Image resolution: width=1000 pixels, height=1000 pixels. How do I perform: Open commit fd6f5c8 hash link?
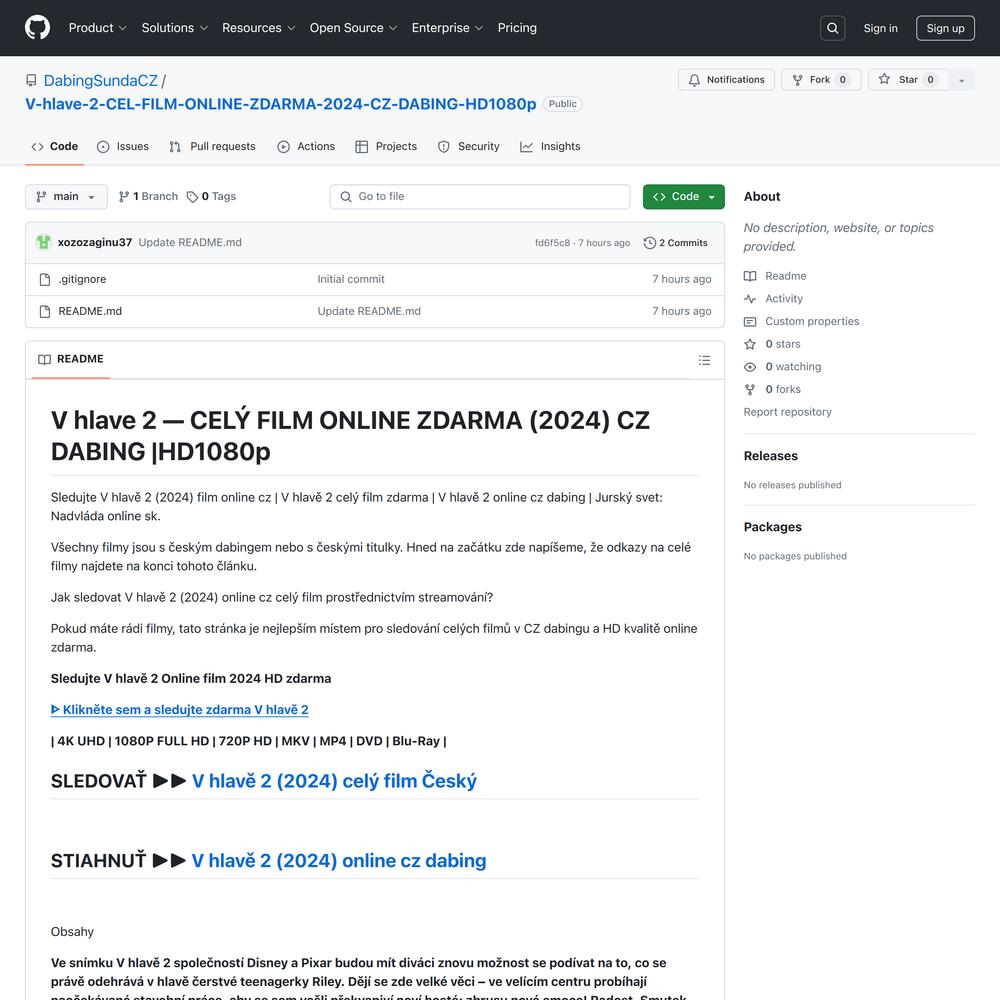point(552,243)
